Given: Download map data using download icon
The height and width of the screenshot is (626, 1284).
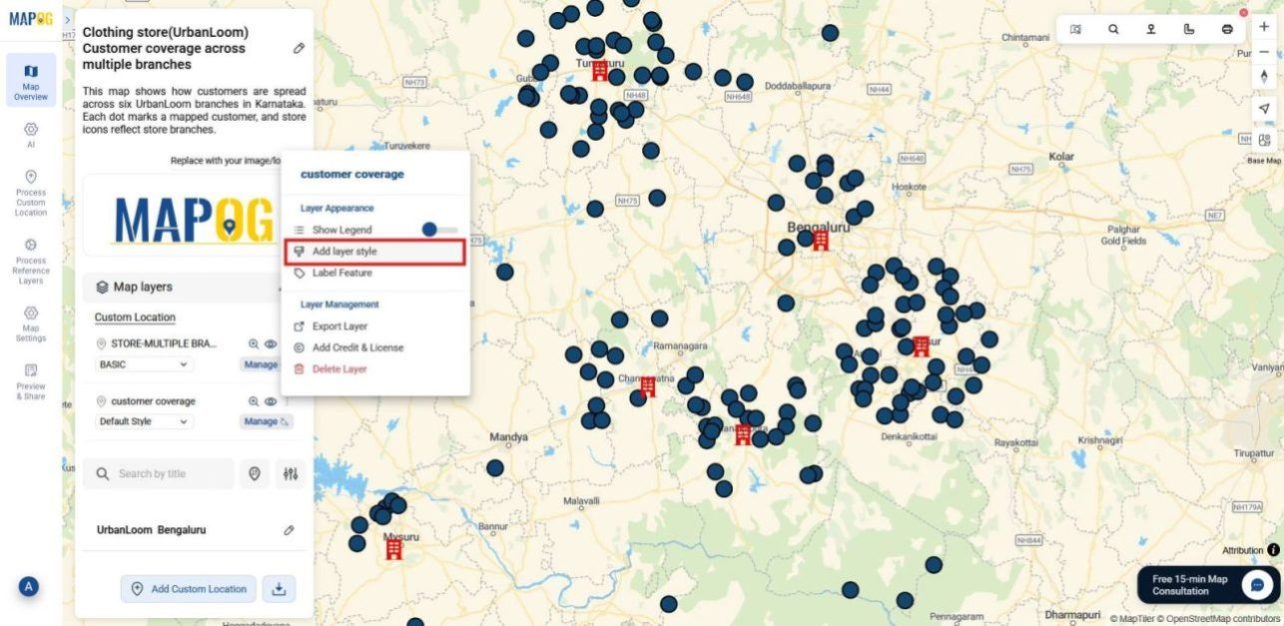Looking at the screenshot, I should [x=279, y=589].
